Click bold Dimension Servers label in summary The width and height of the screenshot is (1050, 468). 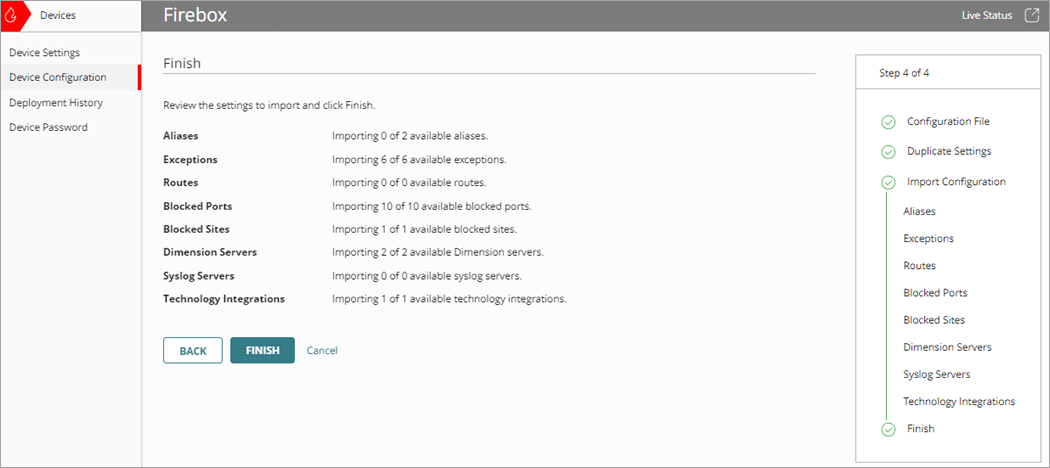(x=210, y=252)
